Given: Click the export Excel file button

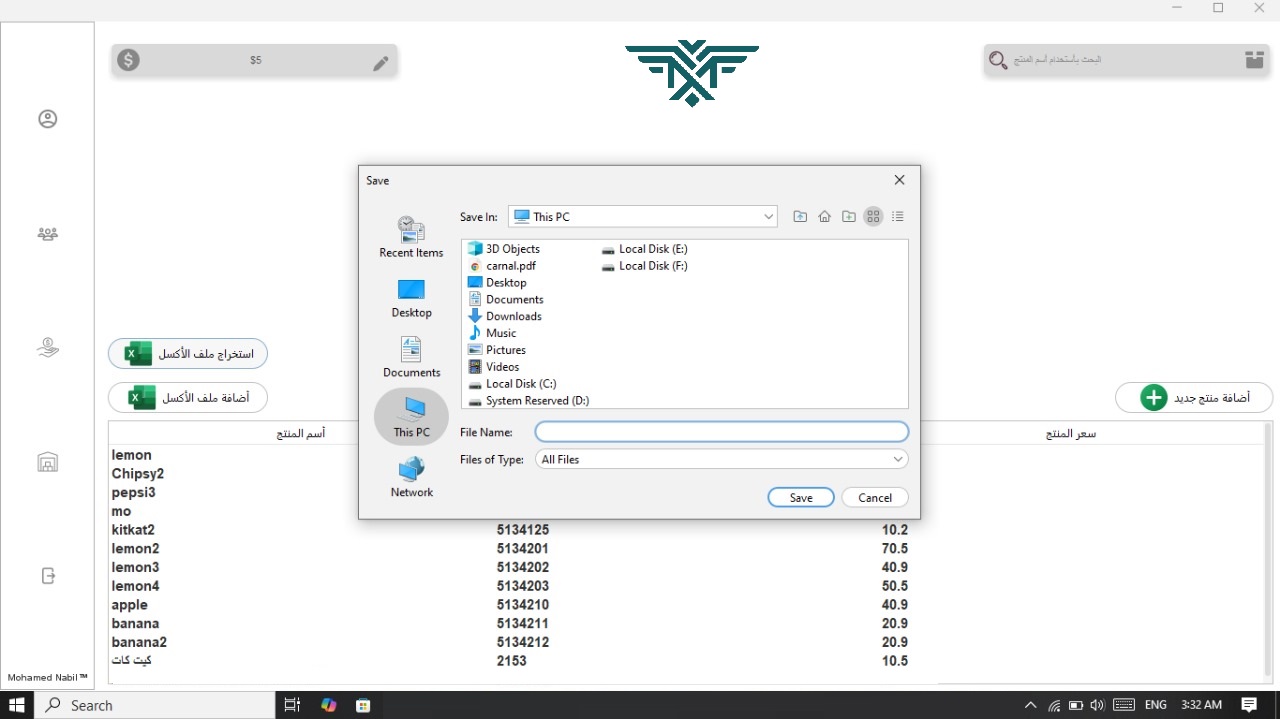Looking at the screenshot, I should pyautogui.click(x=188, y=354).
